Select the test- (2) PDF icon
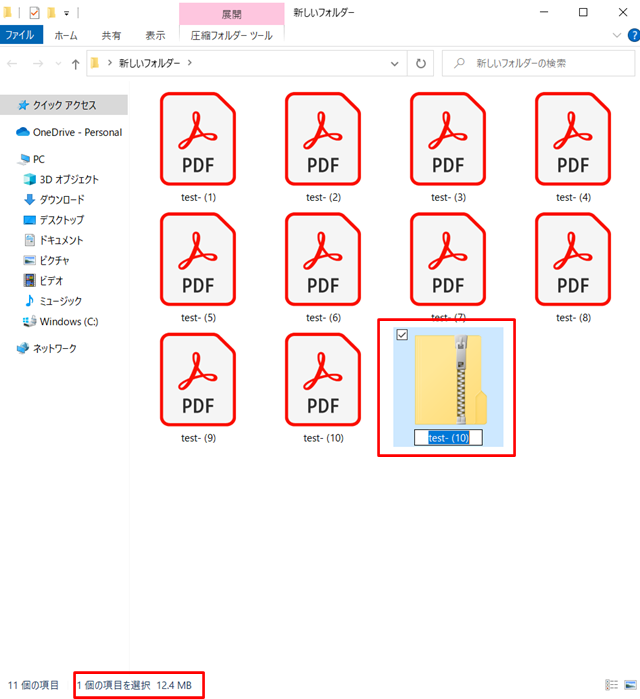Image resolution: width=640 pixels, height=699 pixels. pyautogui.click(x=323, y=139)
